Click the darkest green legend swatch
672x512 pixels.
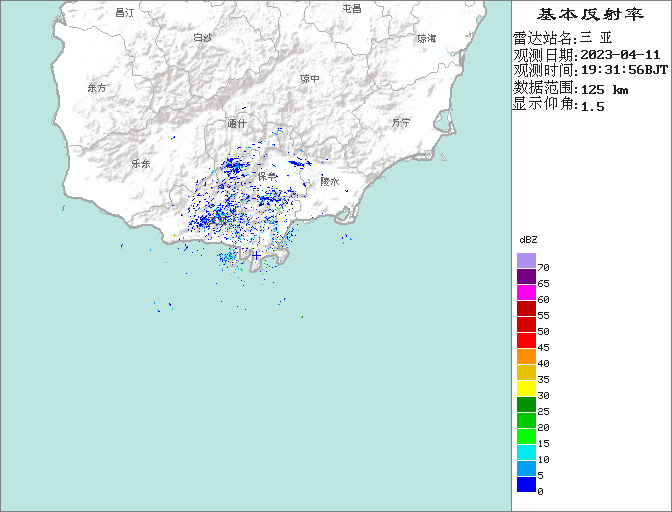526,404
